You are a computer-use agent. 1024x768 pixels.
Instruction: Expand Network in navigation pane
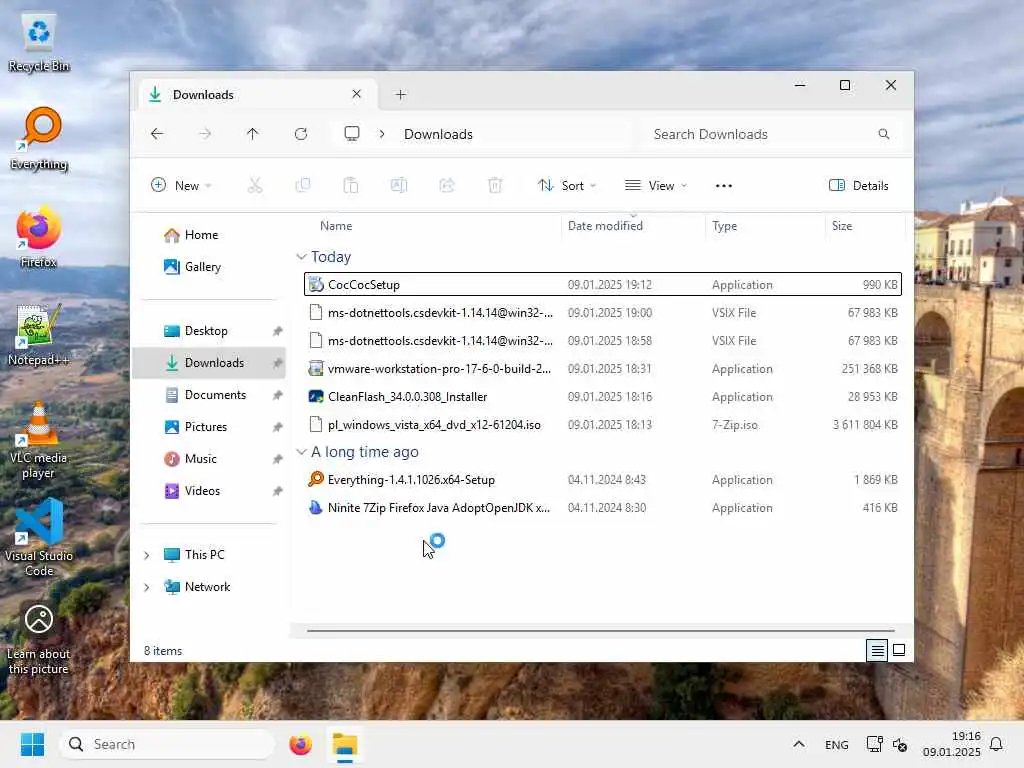[x=147, y=587]
